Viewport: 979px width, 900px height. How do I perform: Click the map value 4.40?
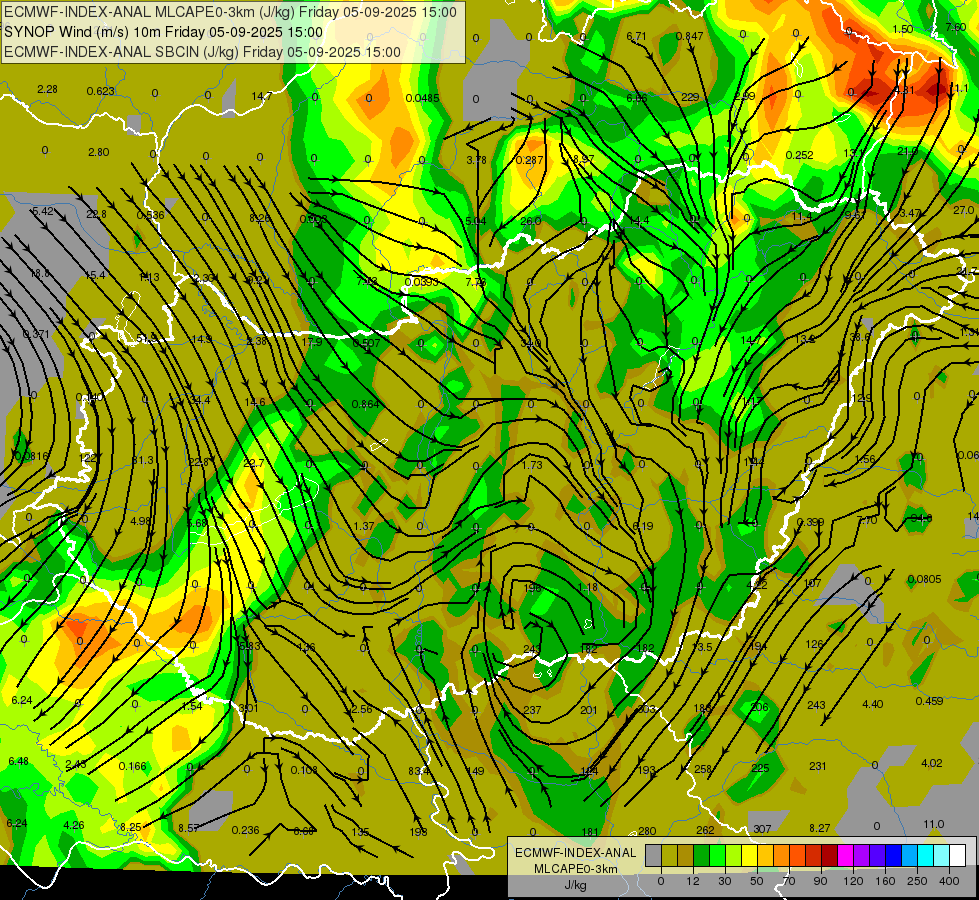872,705
